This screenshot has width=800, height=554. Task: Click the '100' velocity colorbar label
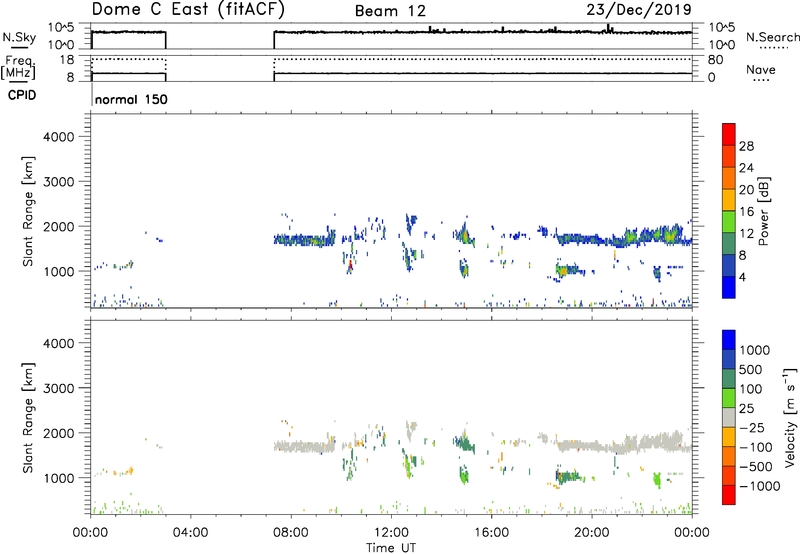coord(751,389)
